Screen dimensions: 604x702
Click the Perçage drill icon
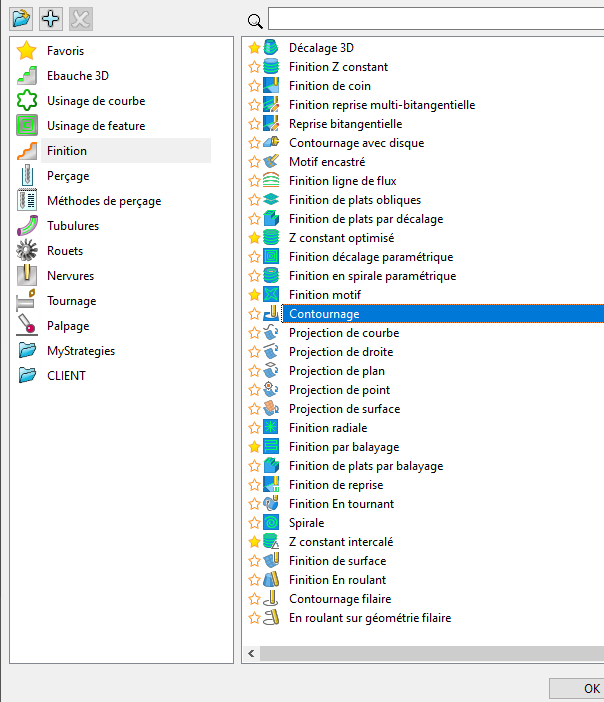pyautogui.click(x=28, y=176)
